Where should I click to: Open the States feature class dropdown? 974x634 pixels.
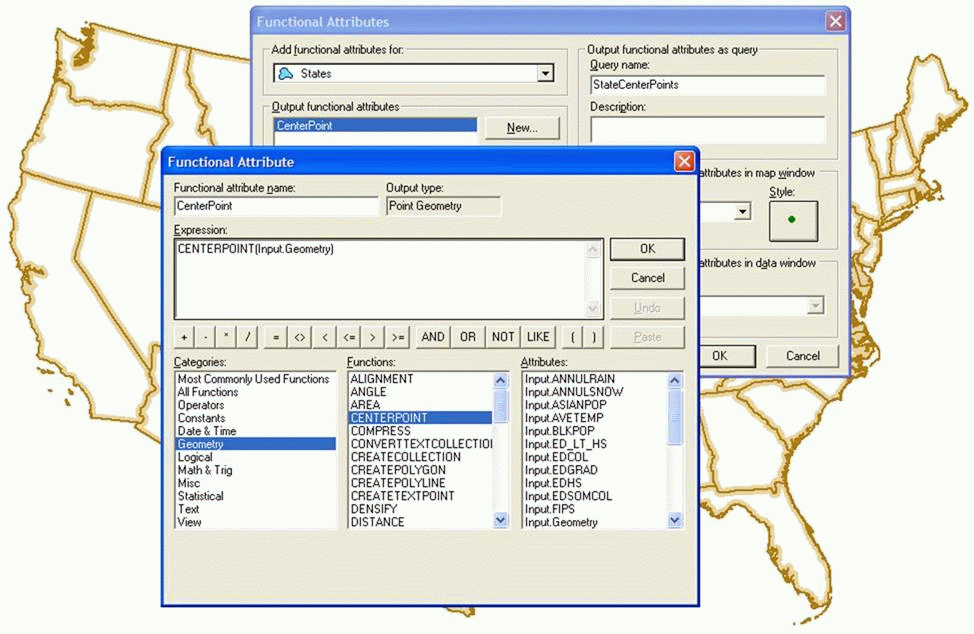545,74
